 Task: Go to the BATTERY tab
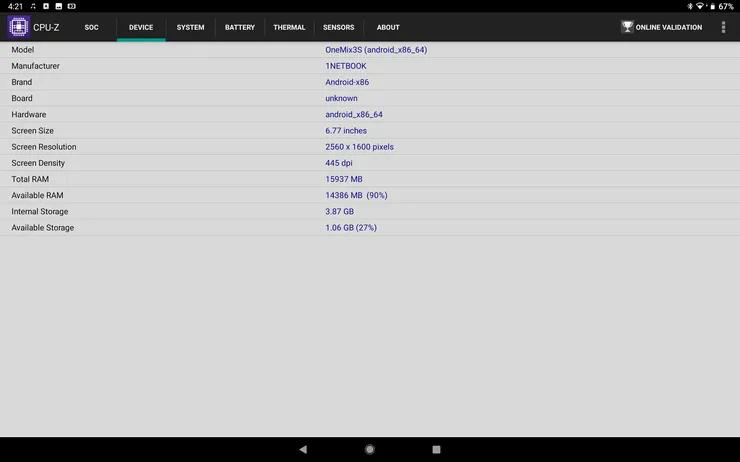(240, 27)
